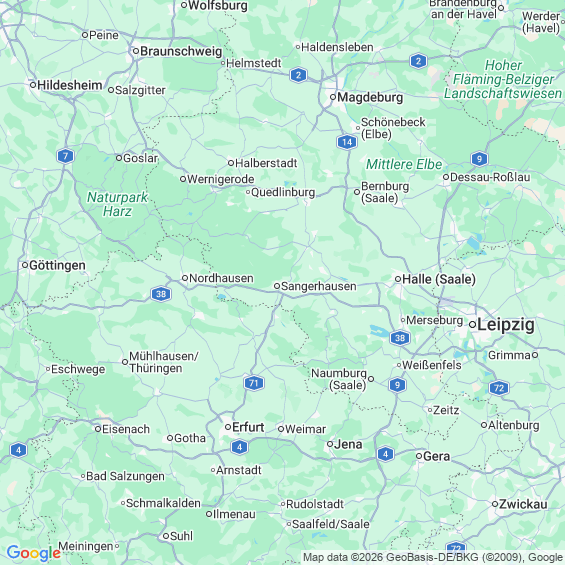
Task: Click the A4 shield just below Erfurt
Action: (239, 447)
